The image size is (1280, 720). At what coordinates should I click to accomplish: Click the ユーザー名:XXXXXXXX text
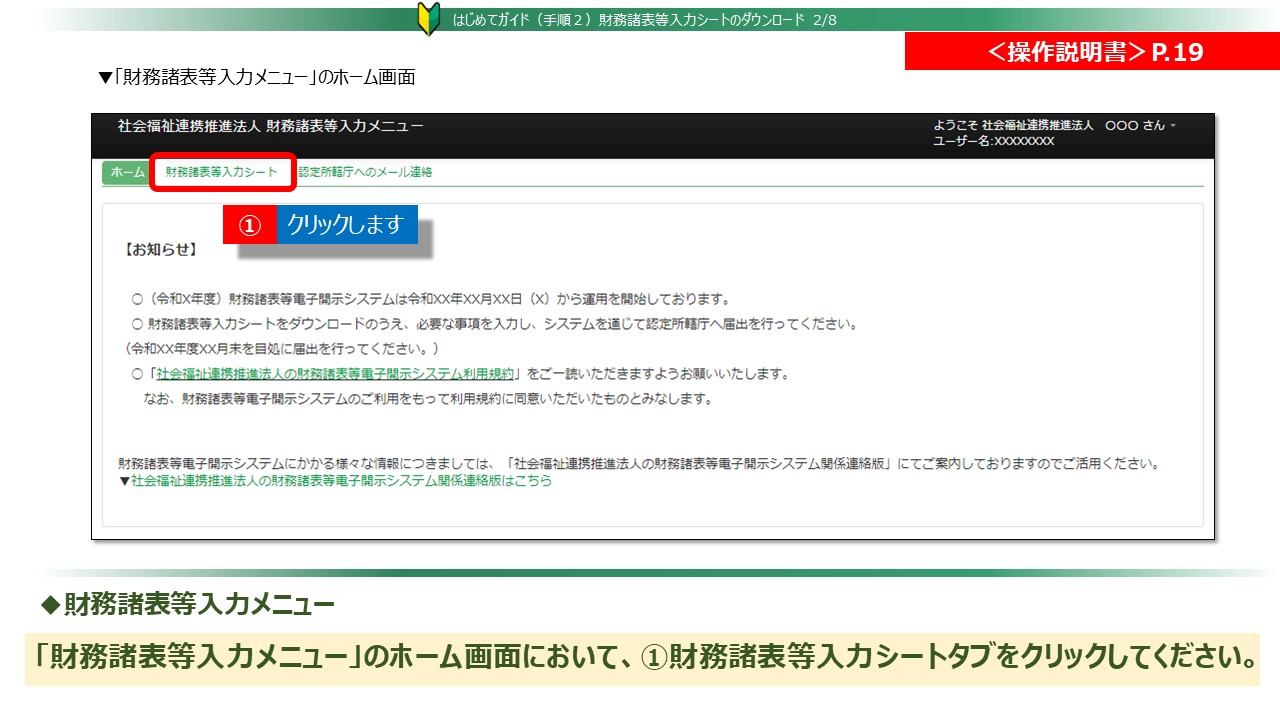[x=993, y=142]
